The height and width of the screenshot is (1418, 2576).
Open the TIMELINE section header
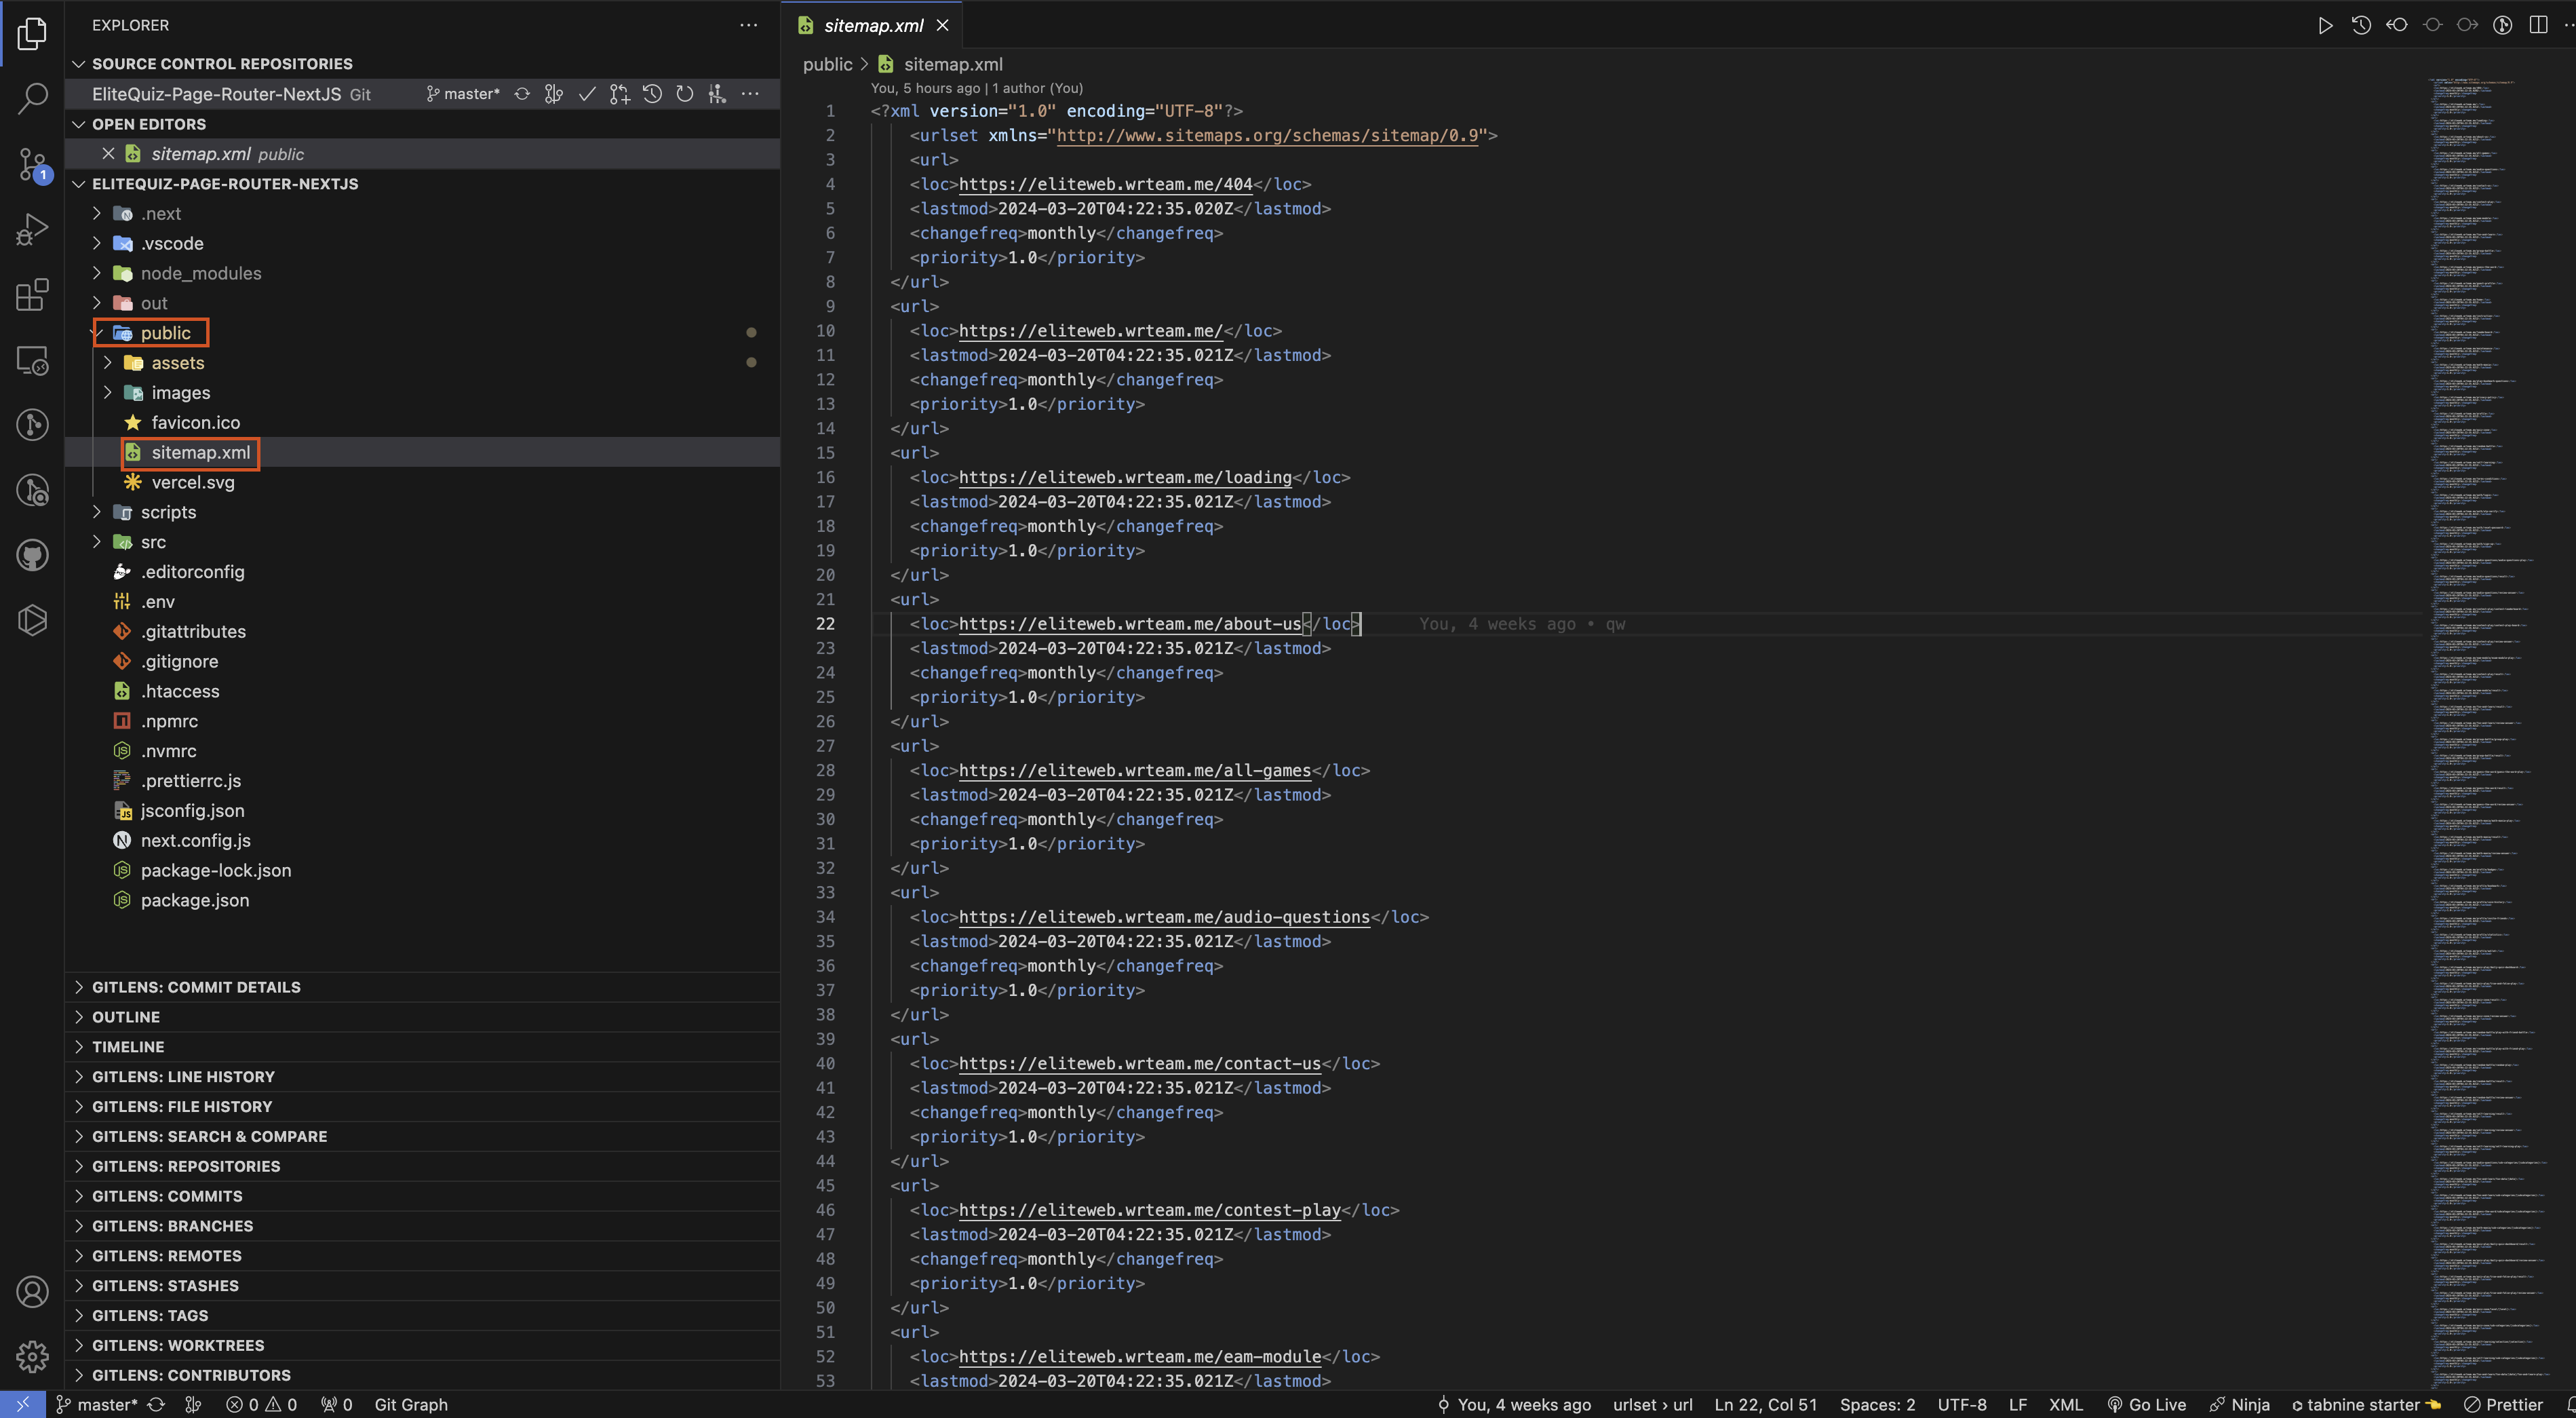point(128,1046)
